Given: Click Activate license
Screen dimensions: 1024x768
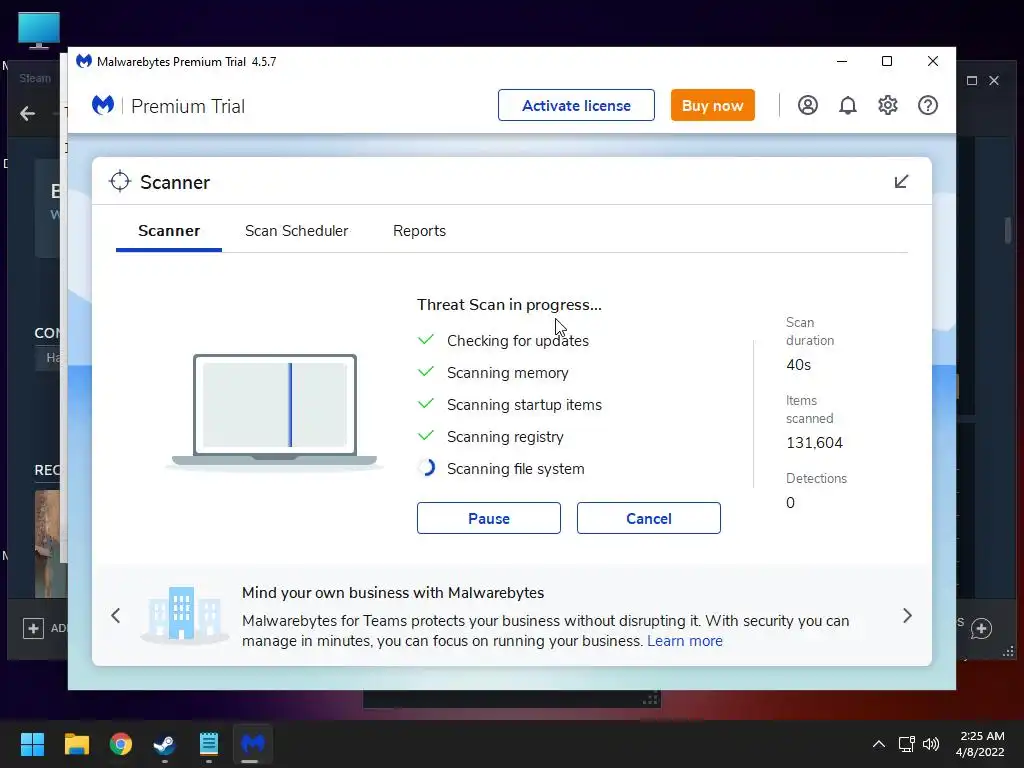Looking at the screenshot, I should (x=576, y=105).
